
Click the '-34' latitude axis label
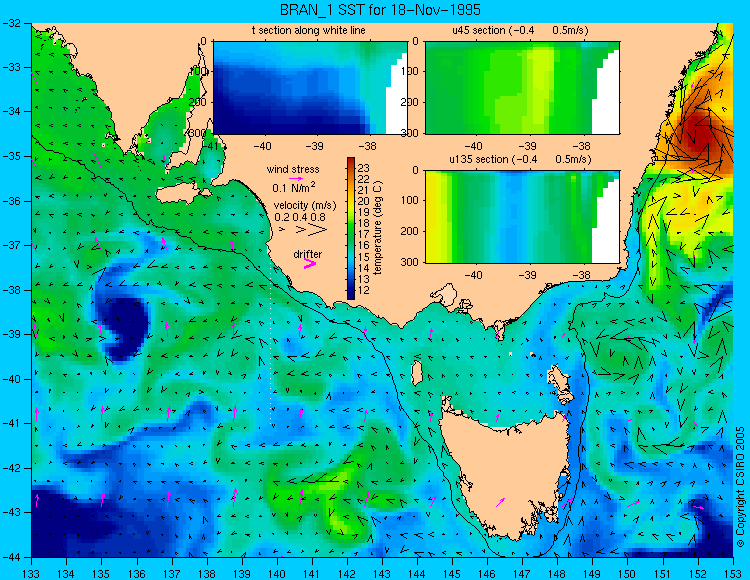point(11,111)
